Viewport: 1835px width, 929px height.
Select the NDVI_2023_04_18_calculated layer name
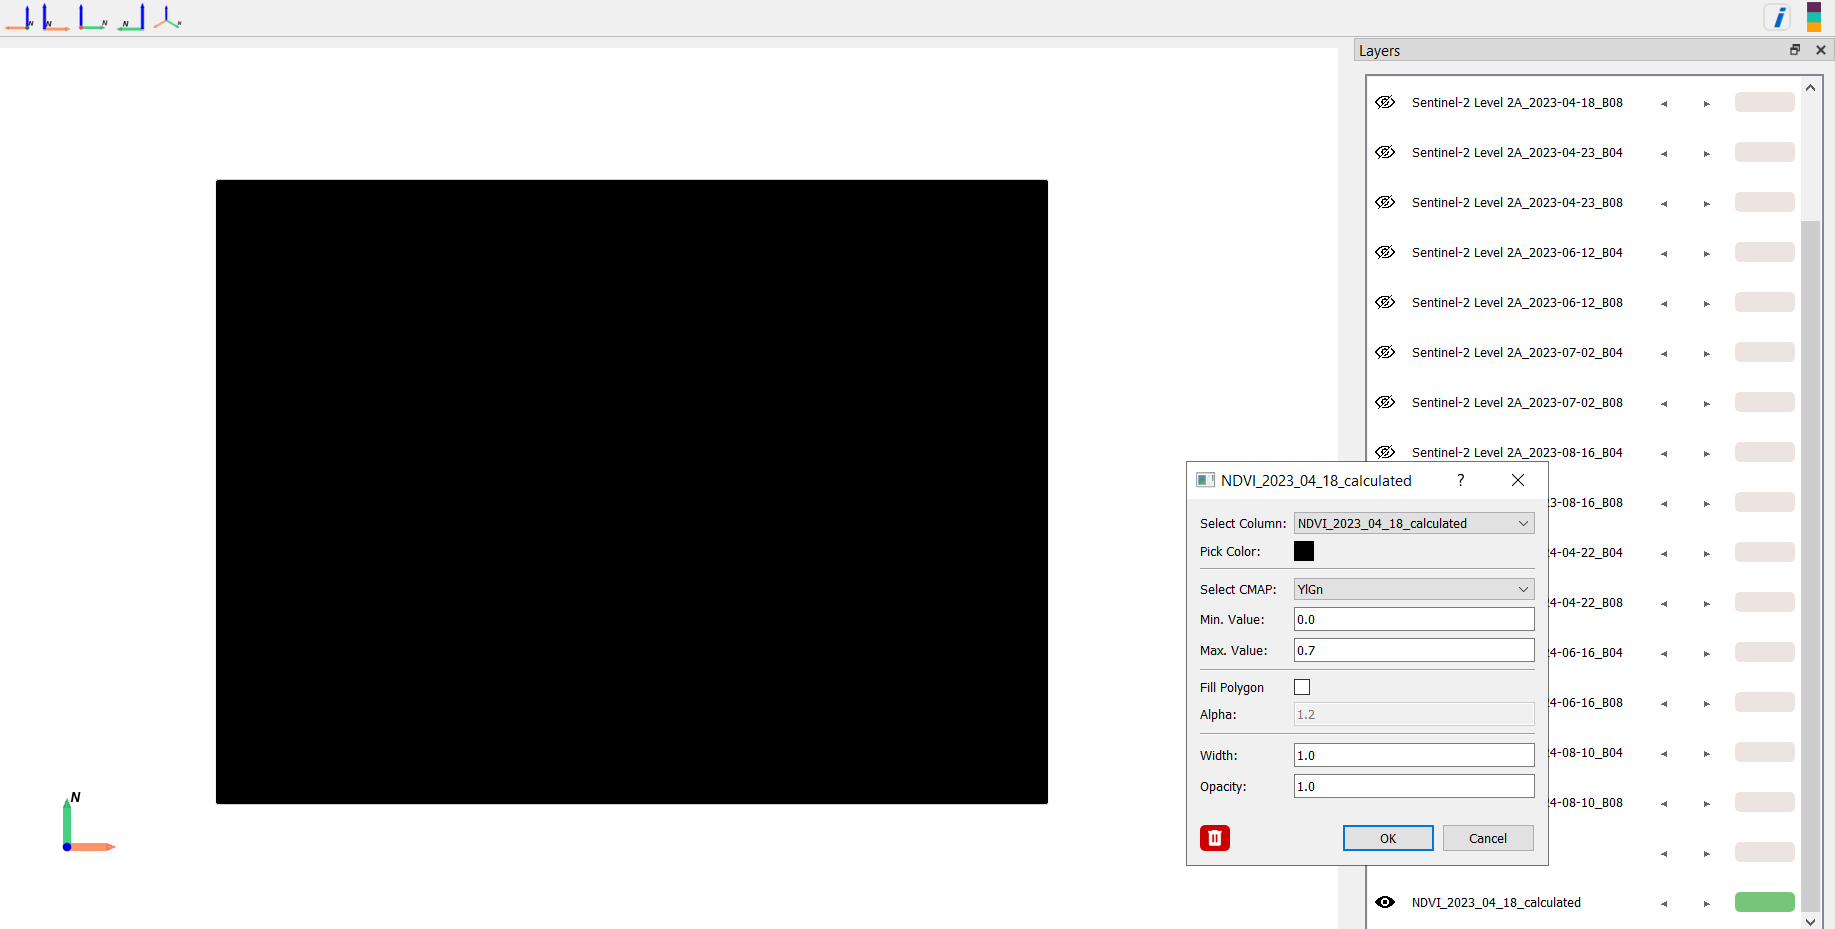point(1495,902)
